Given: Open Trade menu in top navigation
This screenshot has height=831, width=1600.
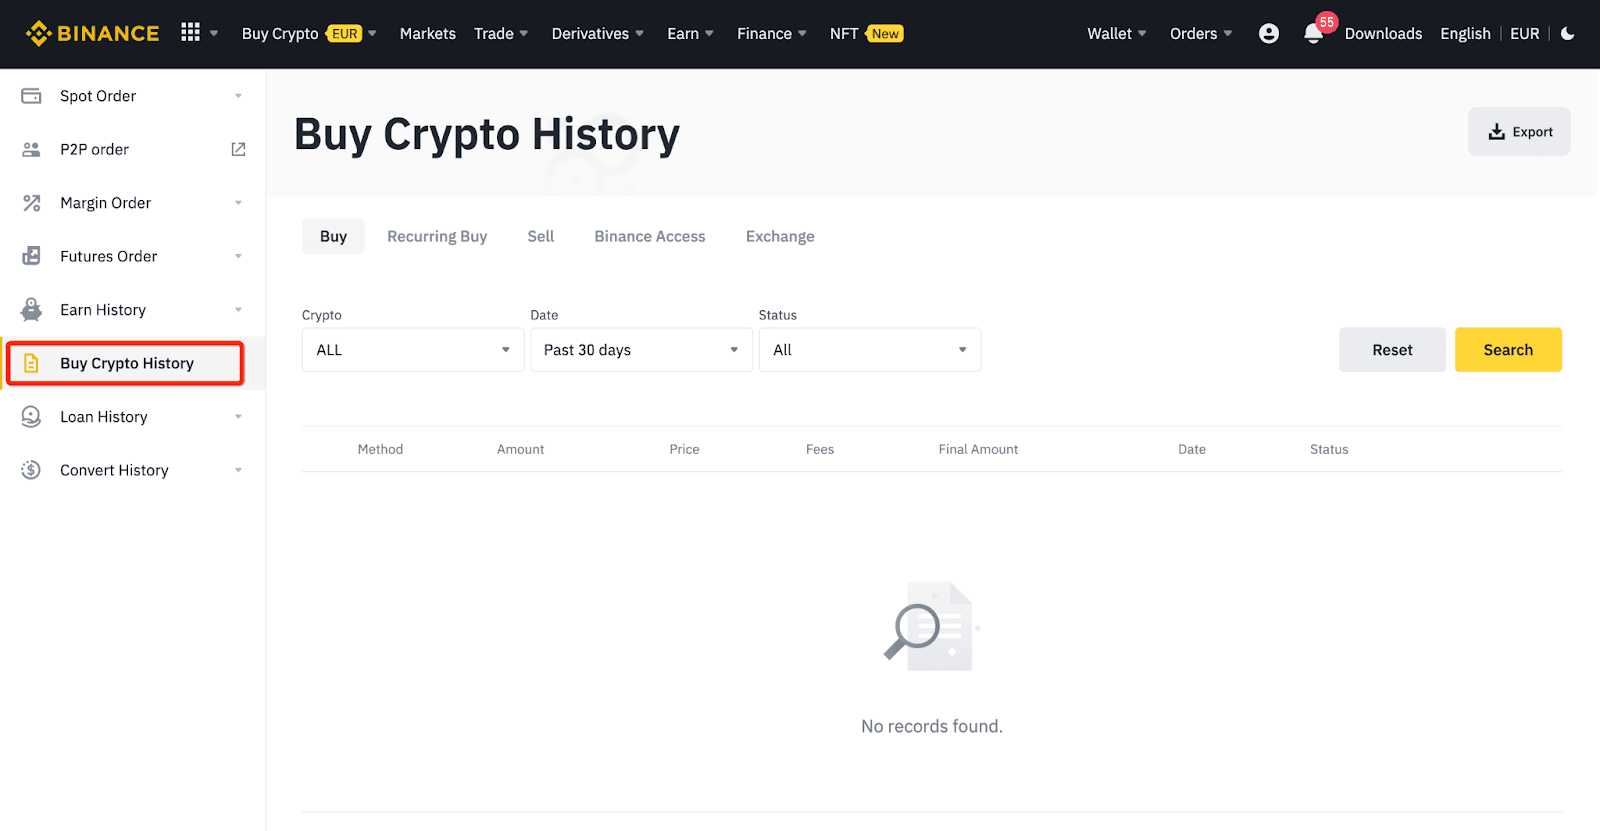Looking at the screenshot, I should click(501, 33).
